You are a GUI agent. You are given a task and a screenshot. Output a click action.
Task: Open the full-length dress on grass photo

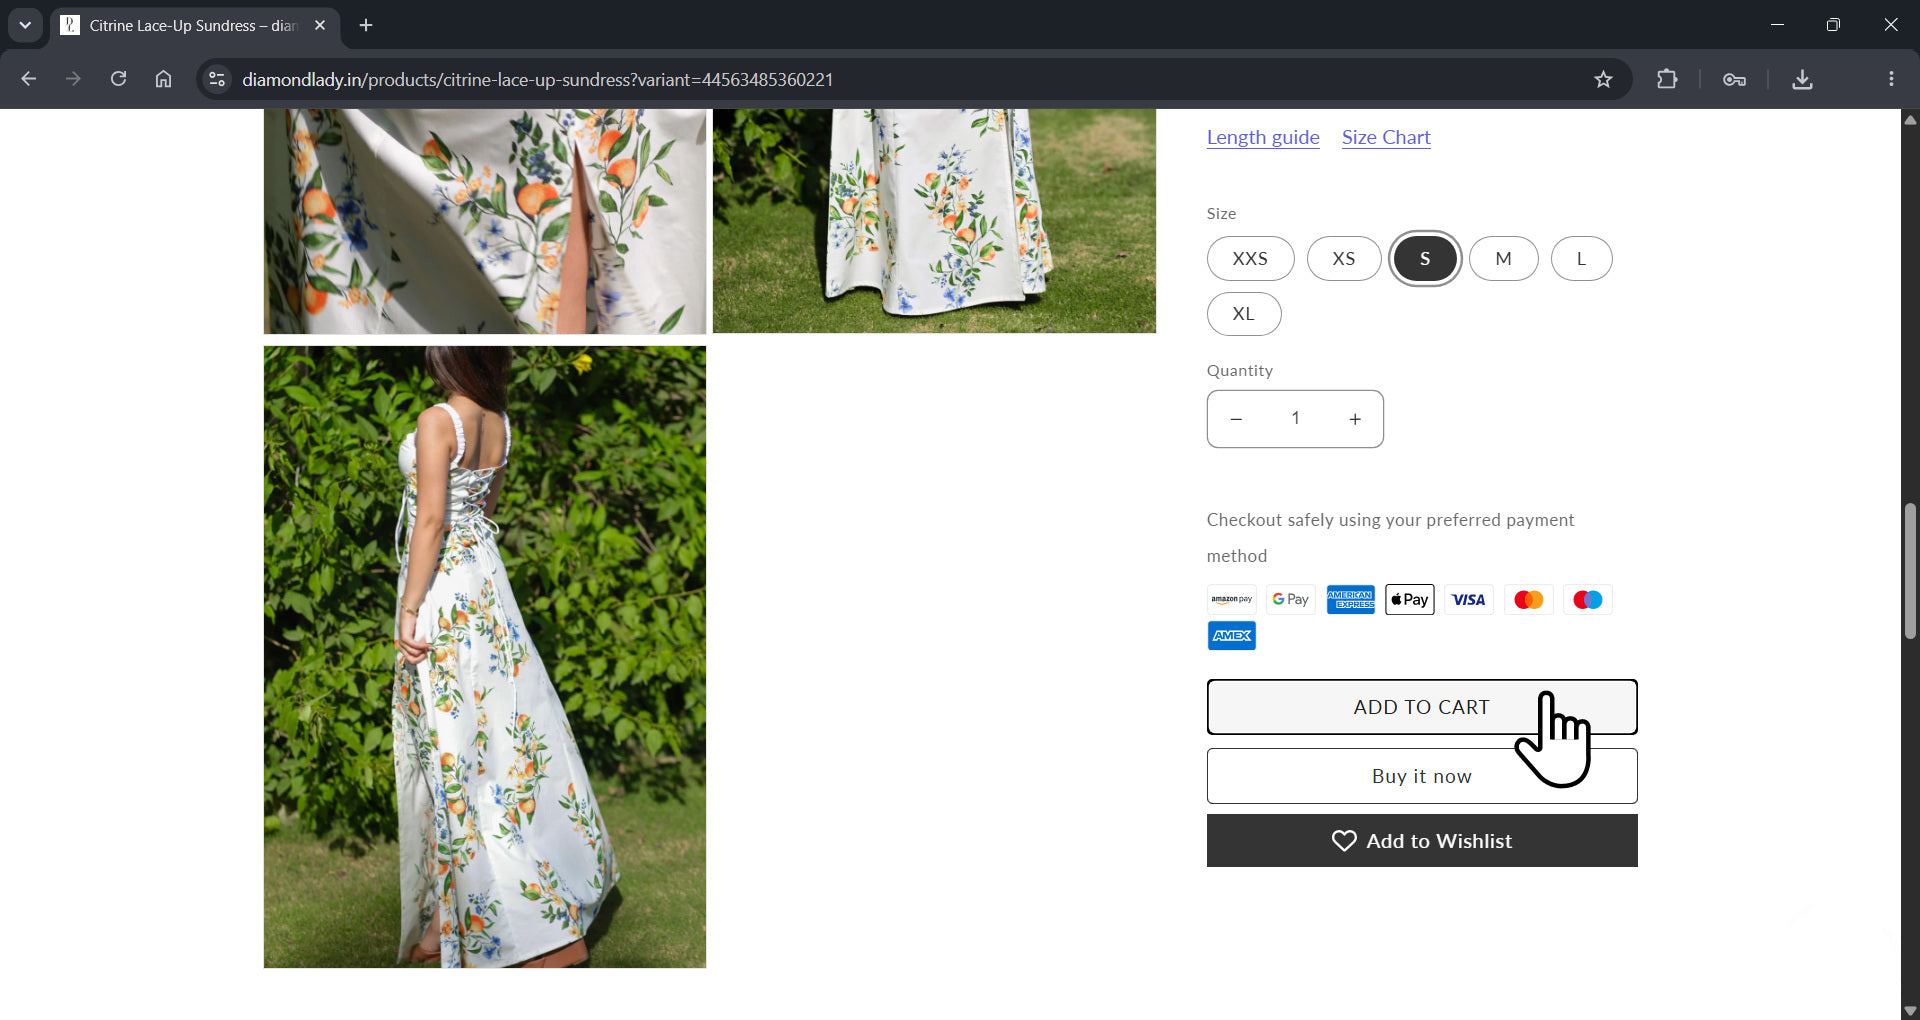coord(934,221)
